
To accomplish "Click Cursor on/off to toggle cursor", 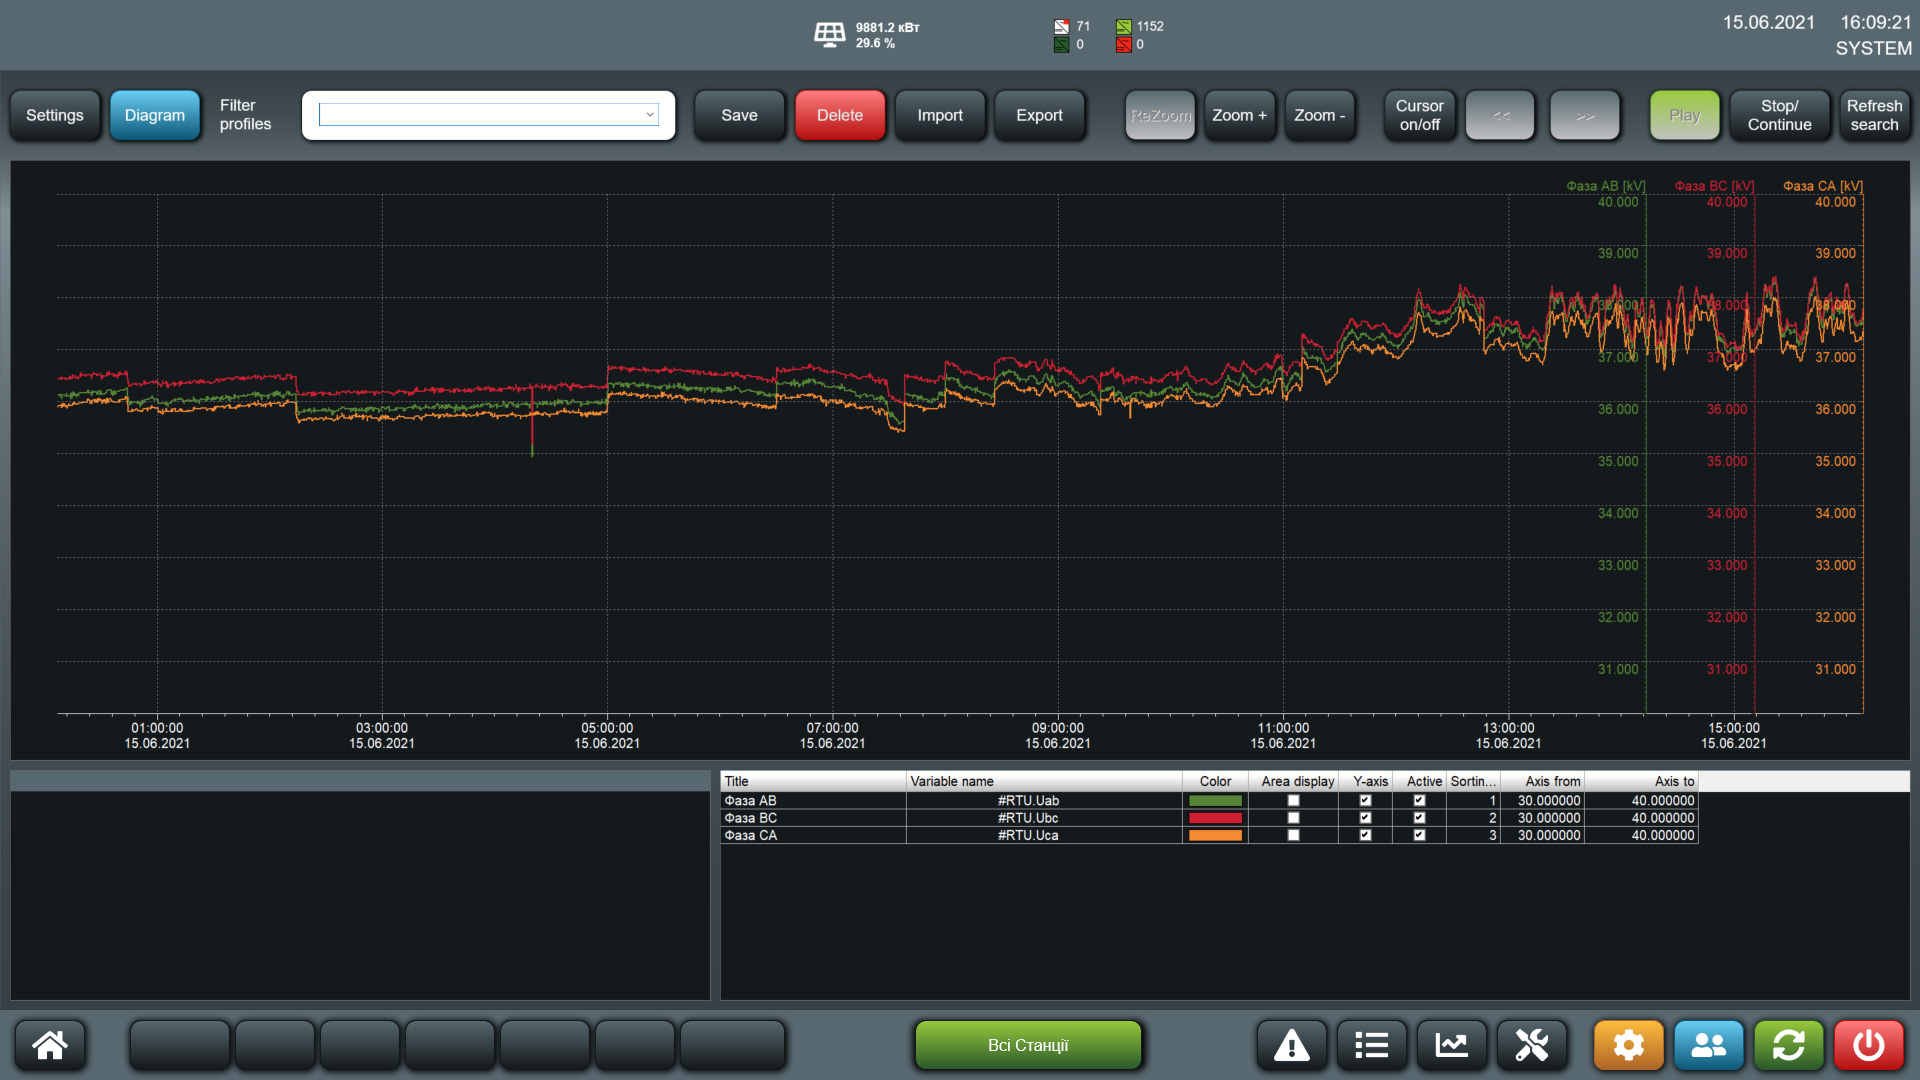I will [1420, 115].
